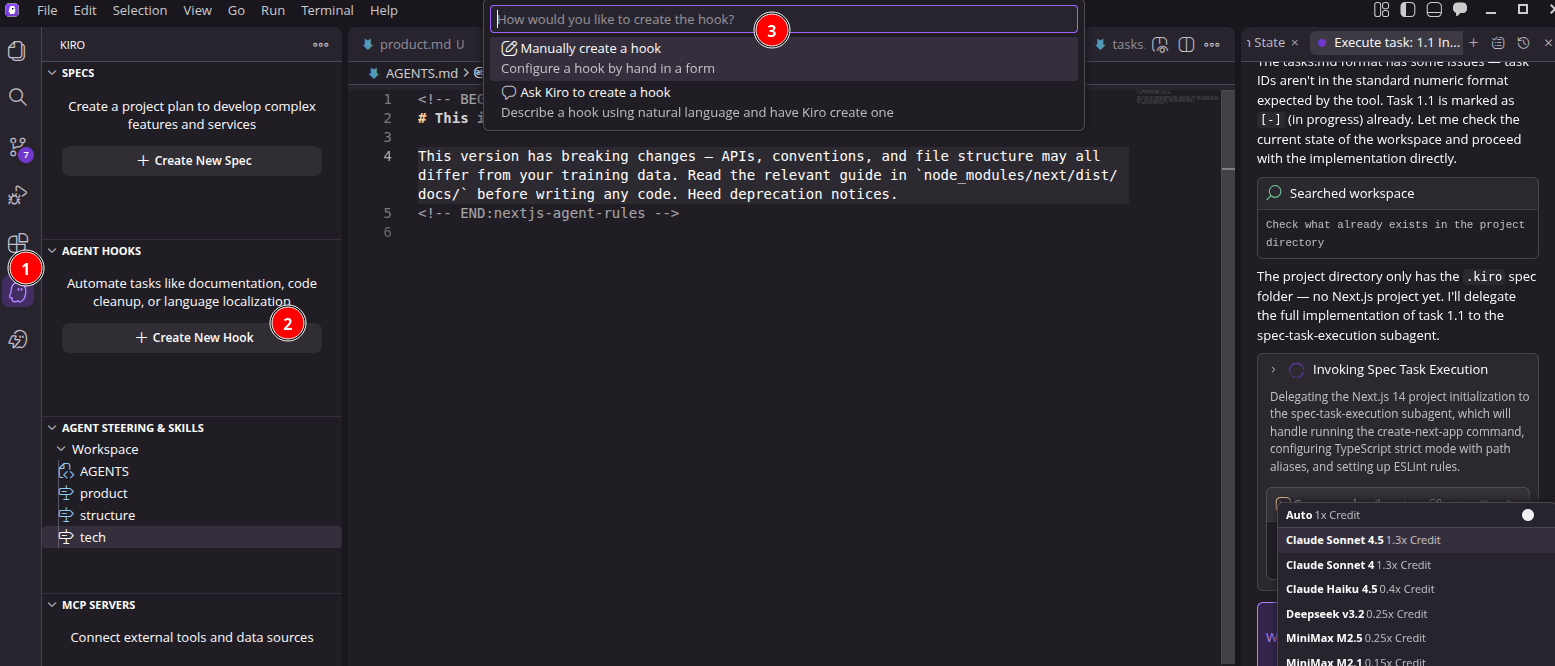Open the Explorer view in activity bar
This screenshot has width=1555, height=666.
point(17,49)
